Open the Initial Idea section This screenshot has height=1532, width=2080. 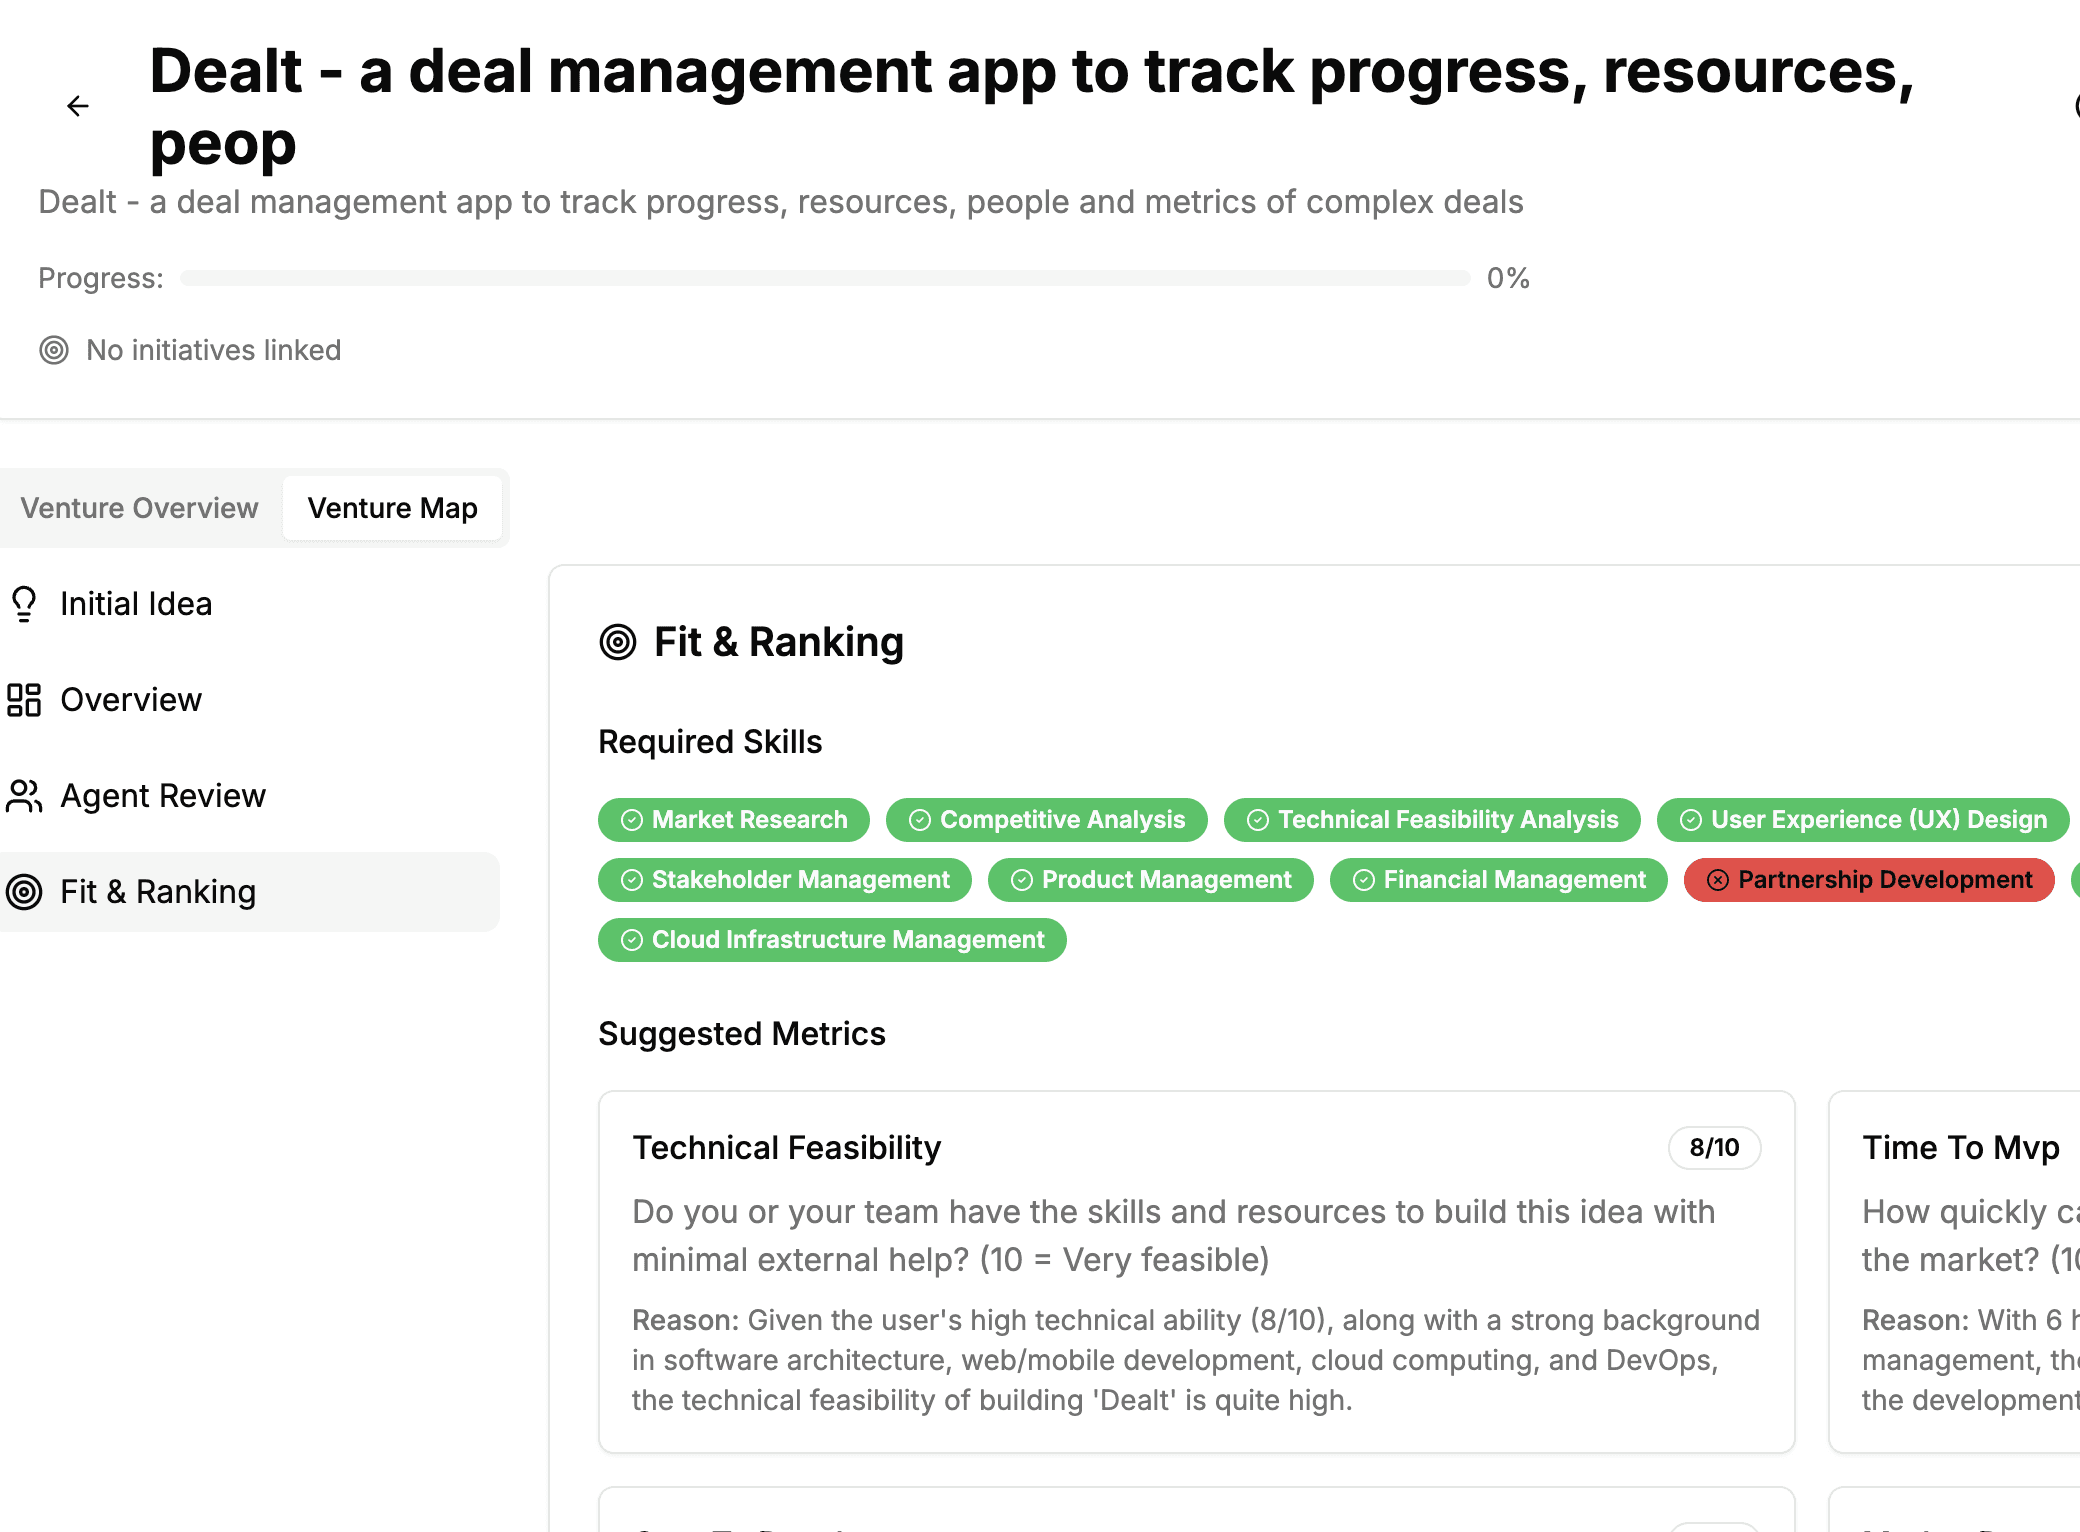136,604
